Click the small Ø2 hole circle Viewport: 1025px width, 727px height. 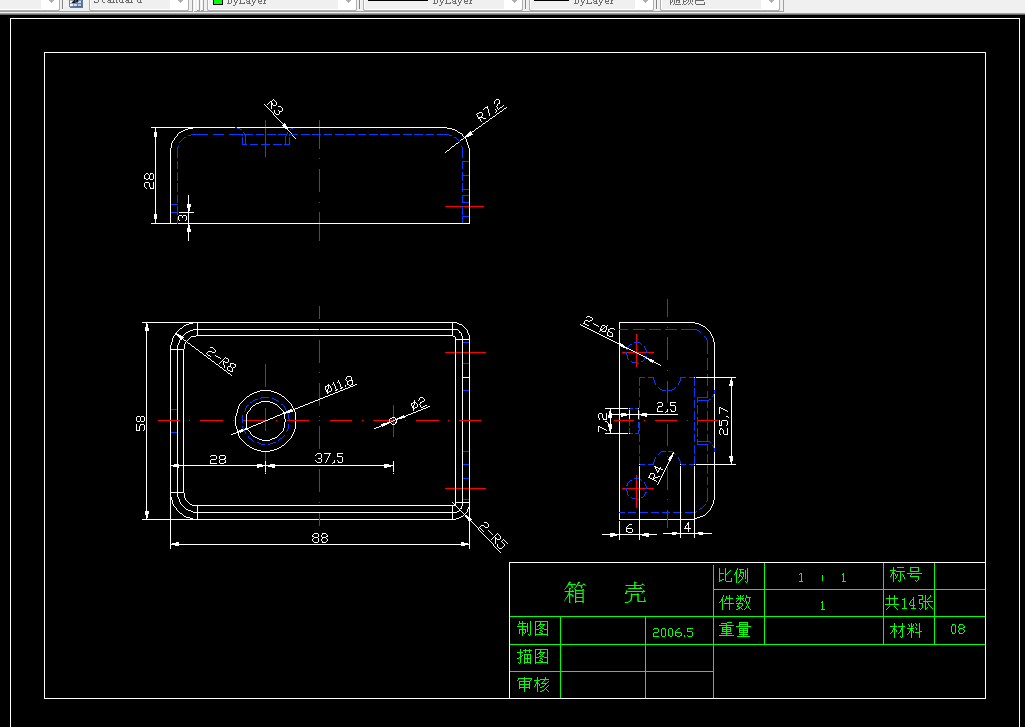tap(393, 420)
